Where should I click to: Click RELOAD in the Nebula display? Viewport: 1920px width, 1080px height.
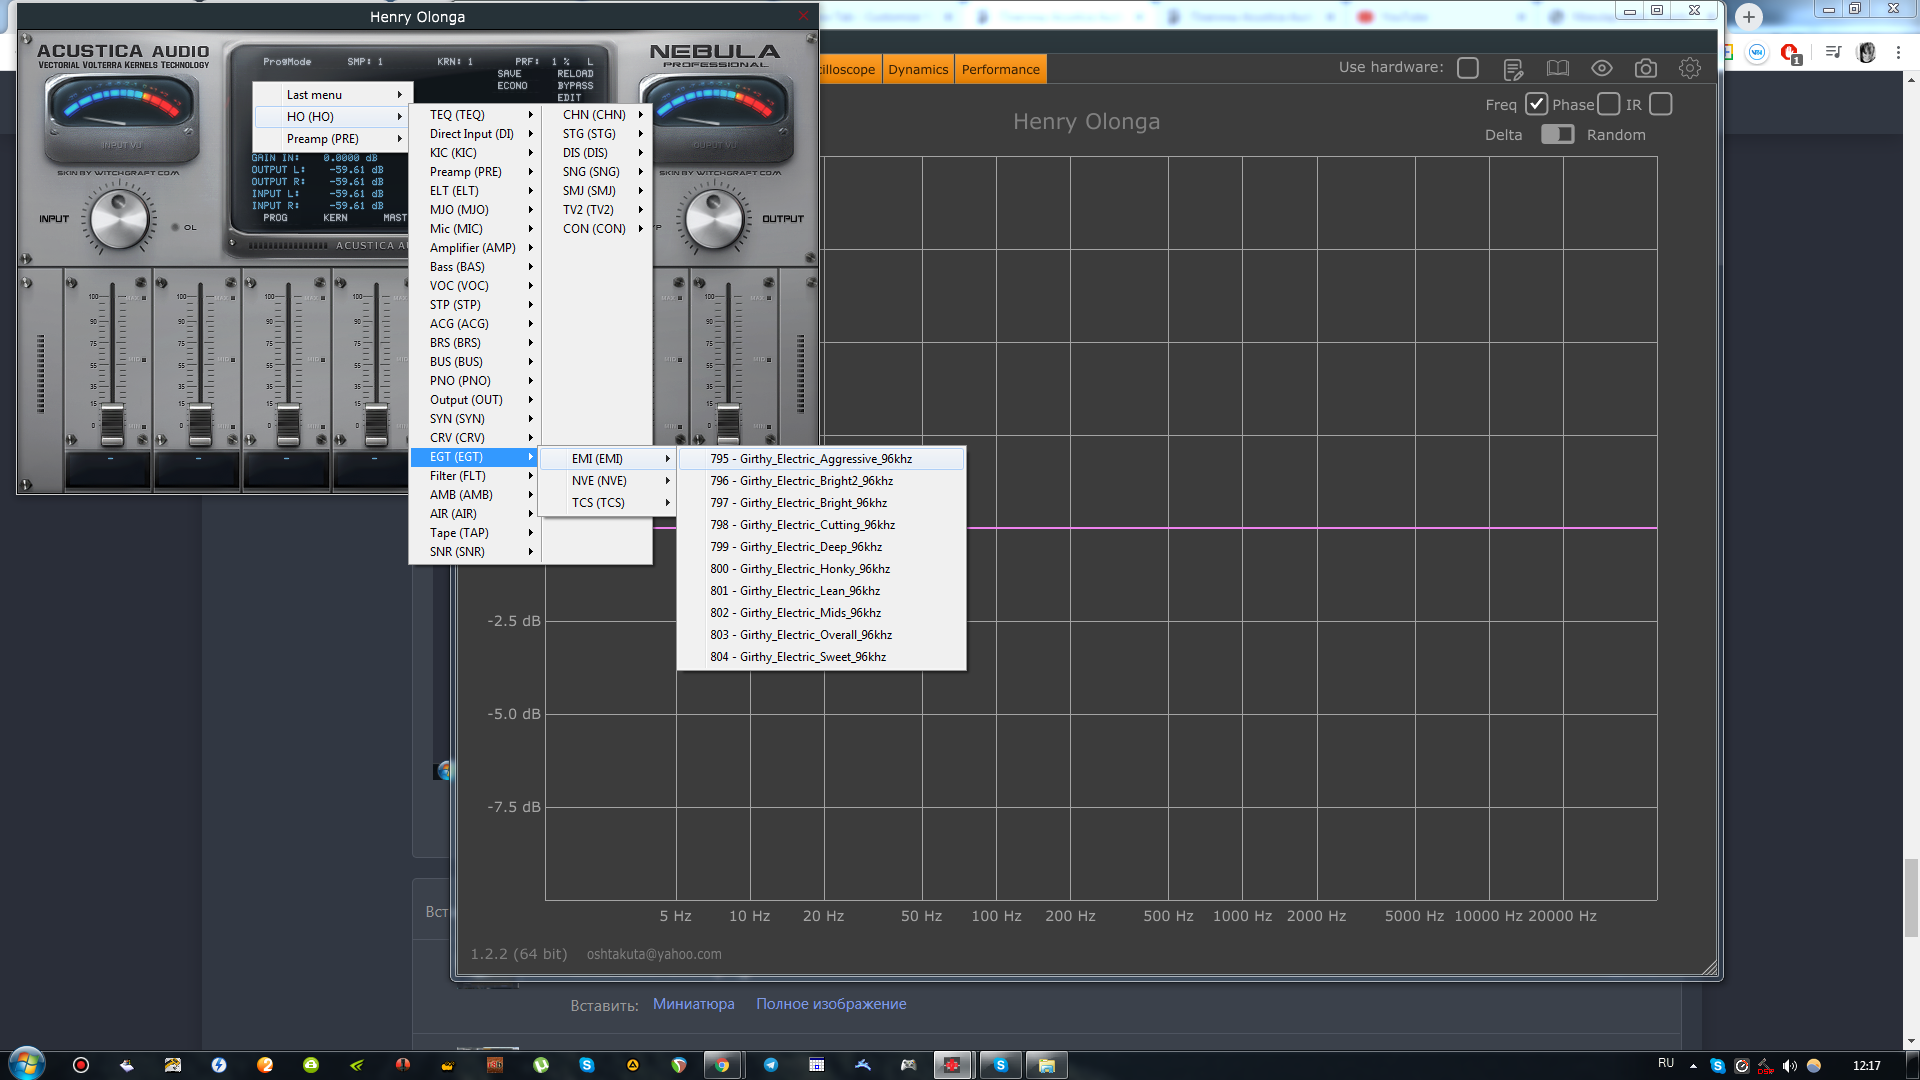pyautogui.click(x=575, y=74)
